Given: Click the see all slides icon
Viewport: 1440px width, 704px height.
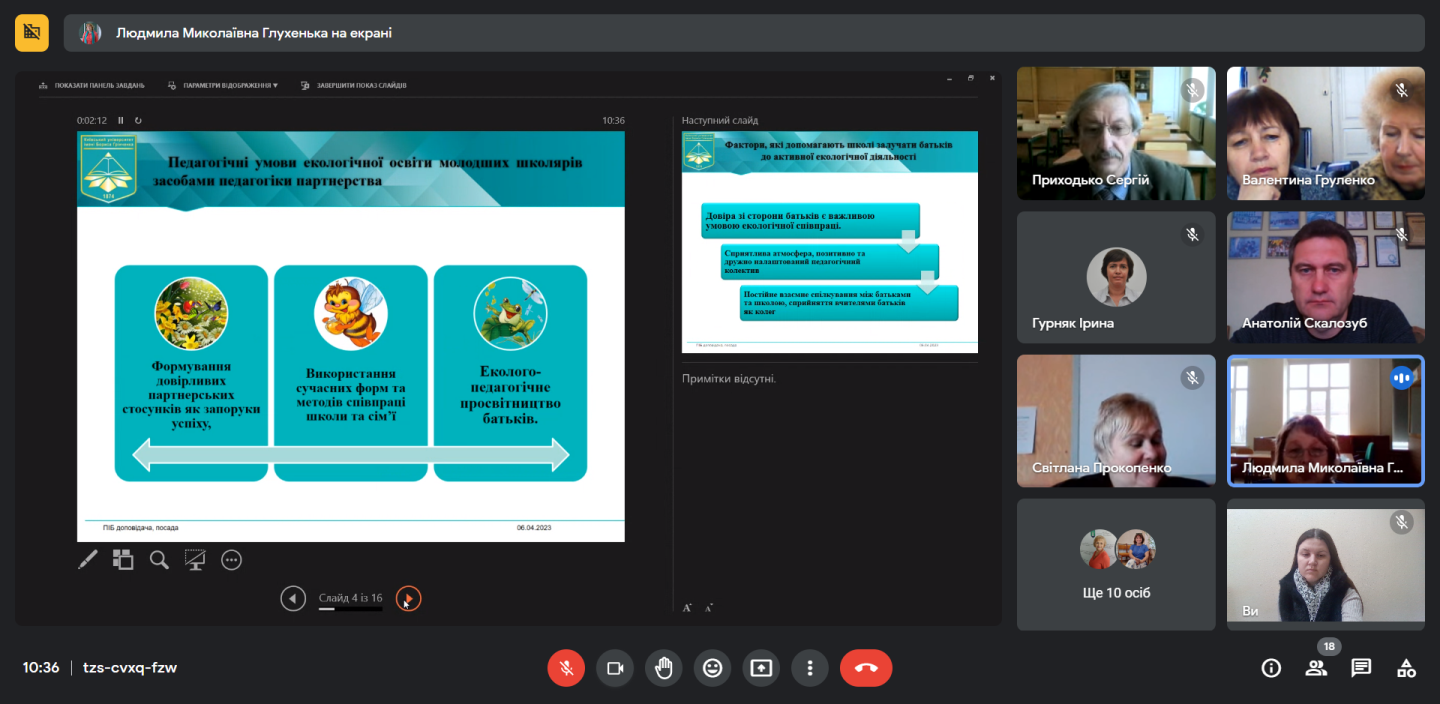Looking at the screenshot, I should coord(123,560).
